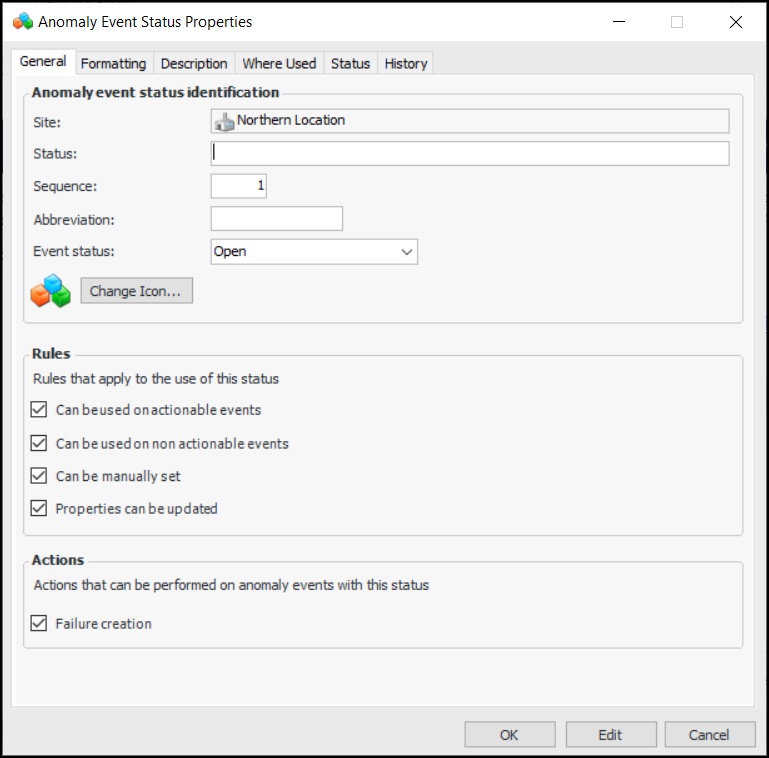Close the Anomaly Event Status Properties window
This screenshot has width=769, height=758.
[736, 21]
